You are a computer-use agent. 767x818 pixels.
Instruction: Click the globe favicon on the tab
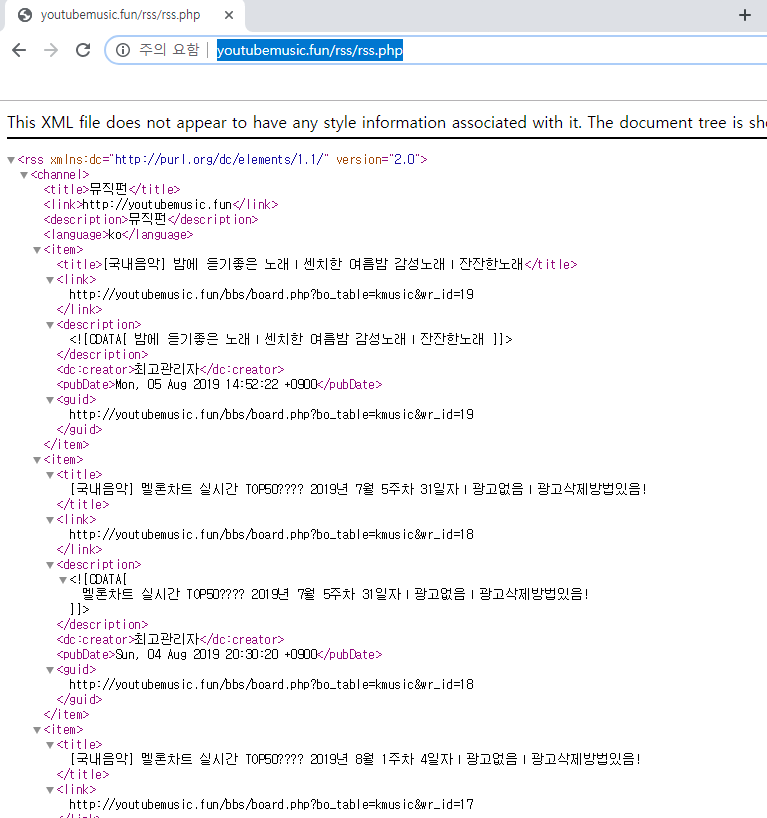(x=25, y=15)
